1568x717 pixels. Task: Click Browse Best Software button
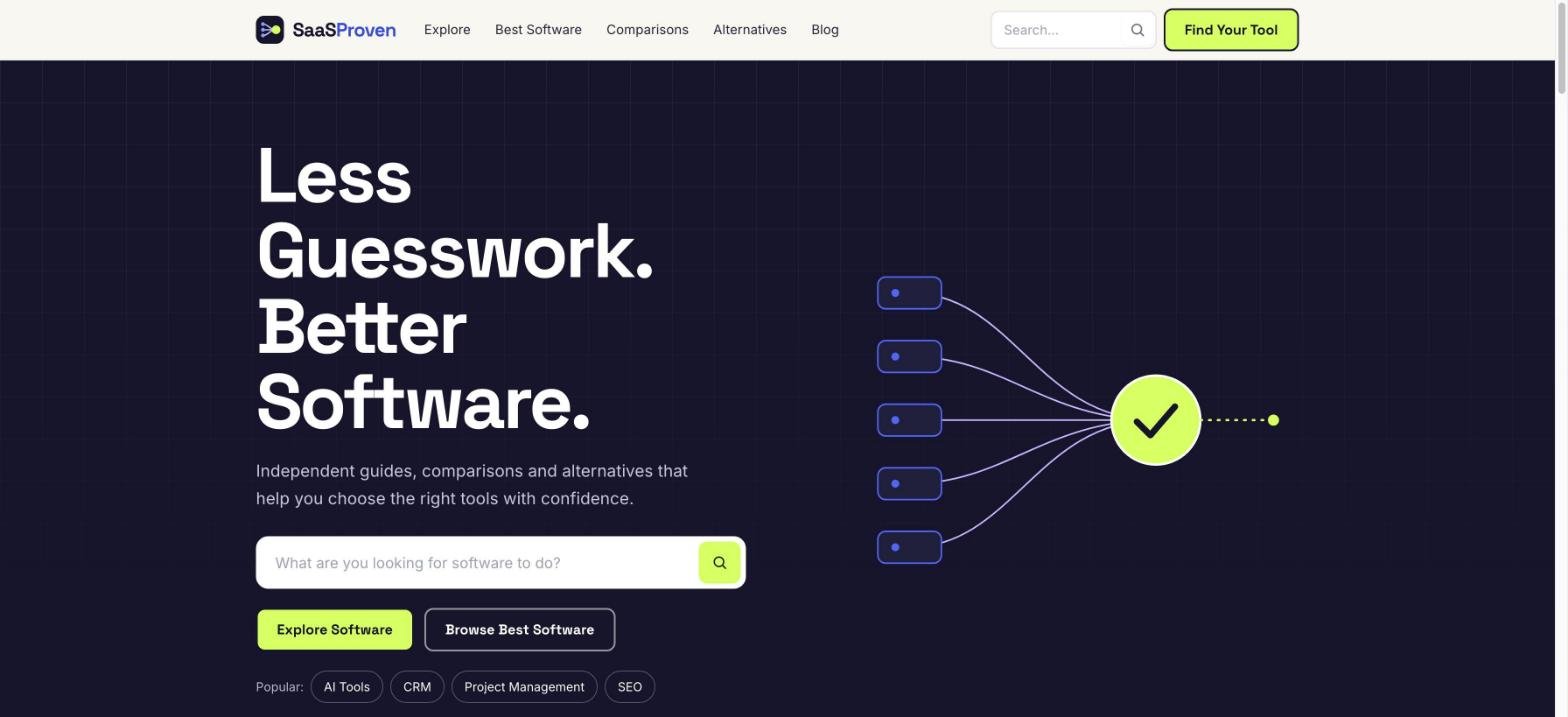[x=520, y=630]
